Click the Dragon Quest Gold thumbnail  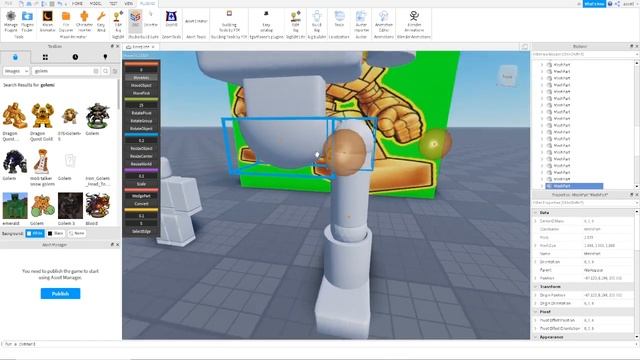click(x=42, y=116)
